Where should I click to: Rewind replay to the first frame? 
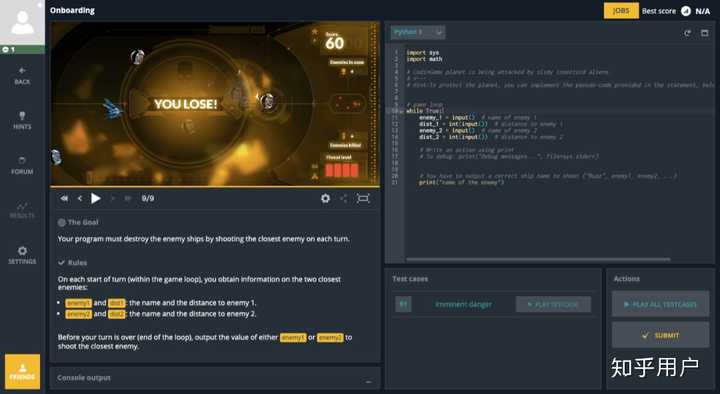[64, 198]
